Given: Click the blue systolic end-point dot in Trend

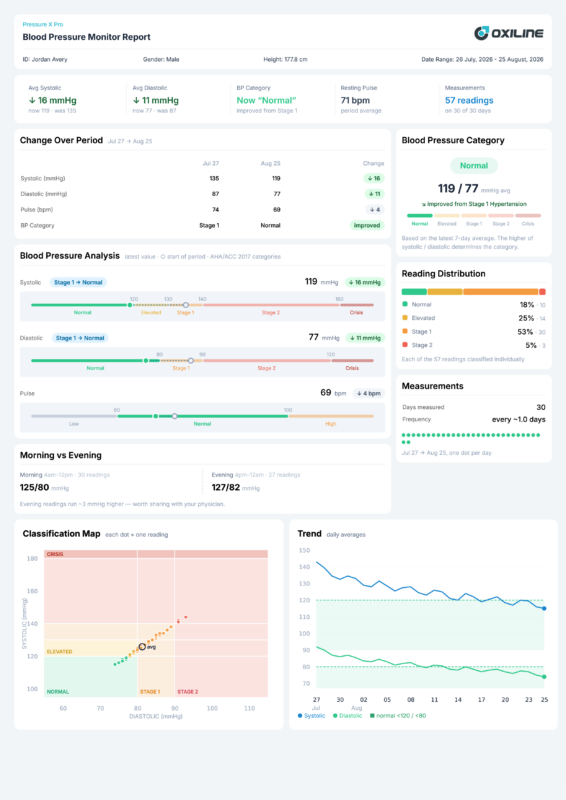Looking at the screenshot, I should point(544,608).
